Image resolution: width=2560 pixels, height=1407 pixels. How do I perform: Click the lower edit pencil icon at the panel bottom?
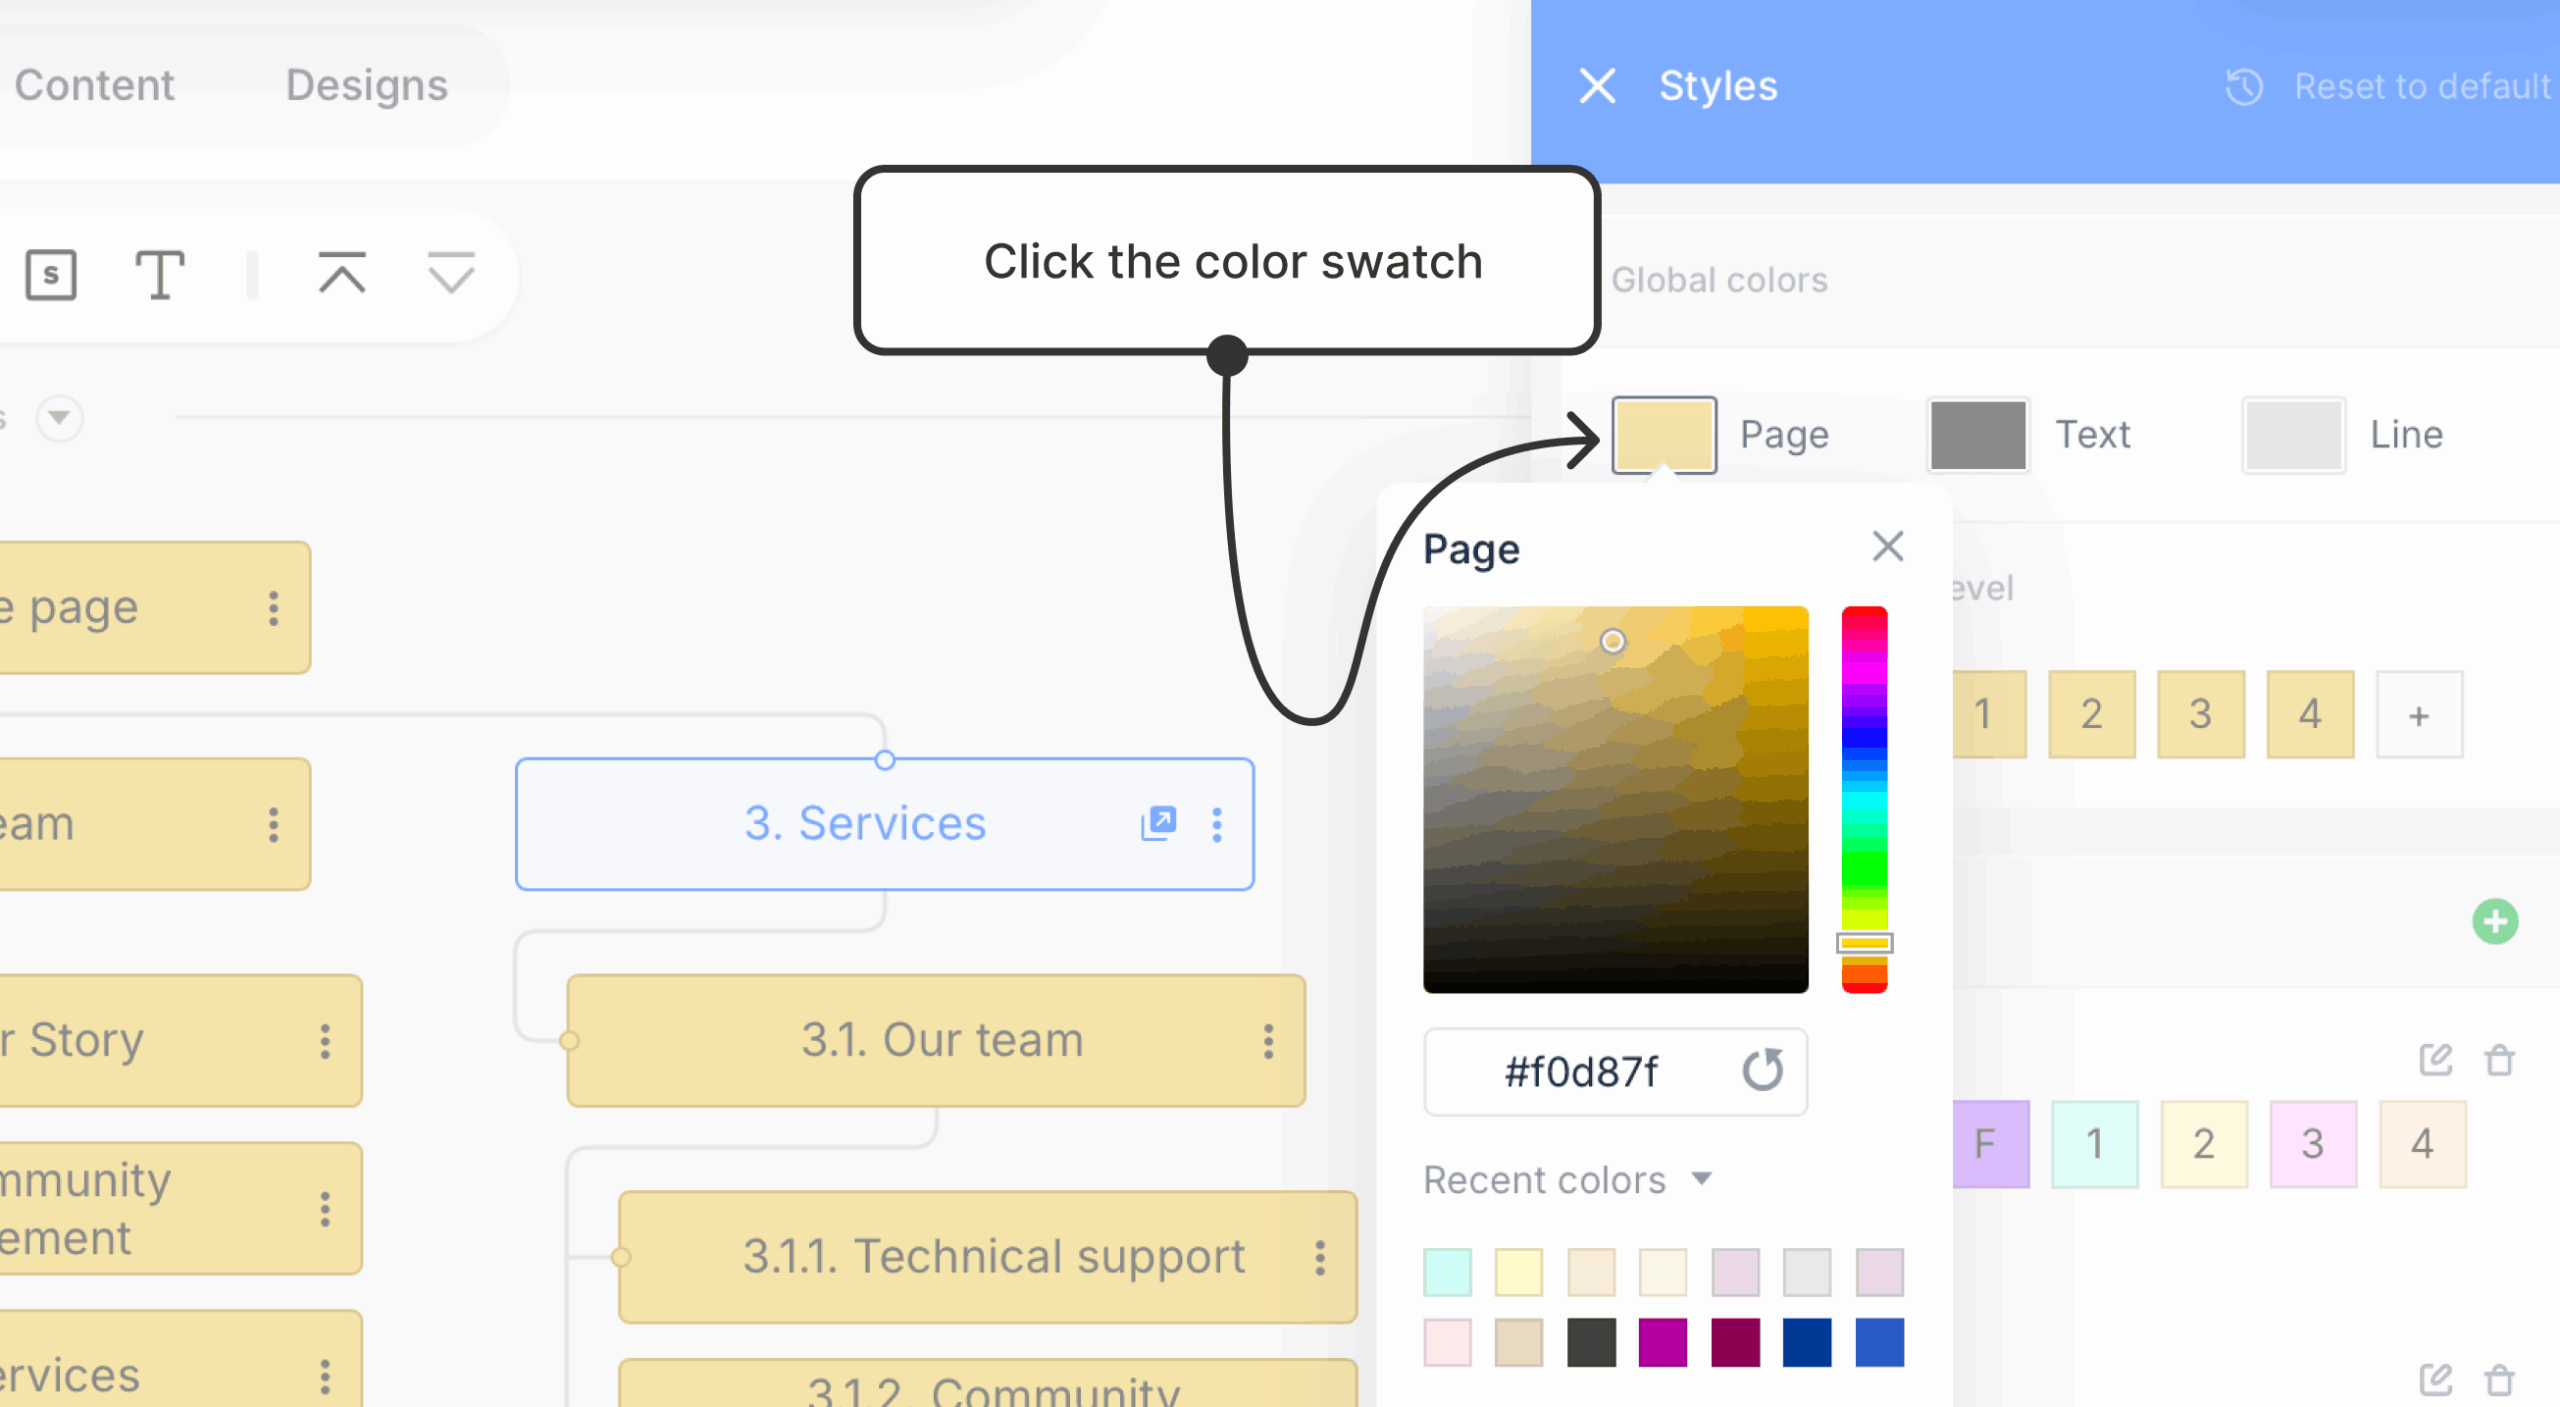(2436, 1379)
